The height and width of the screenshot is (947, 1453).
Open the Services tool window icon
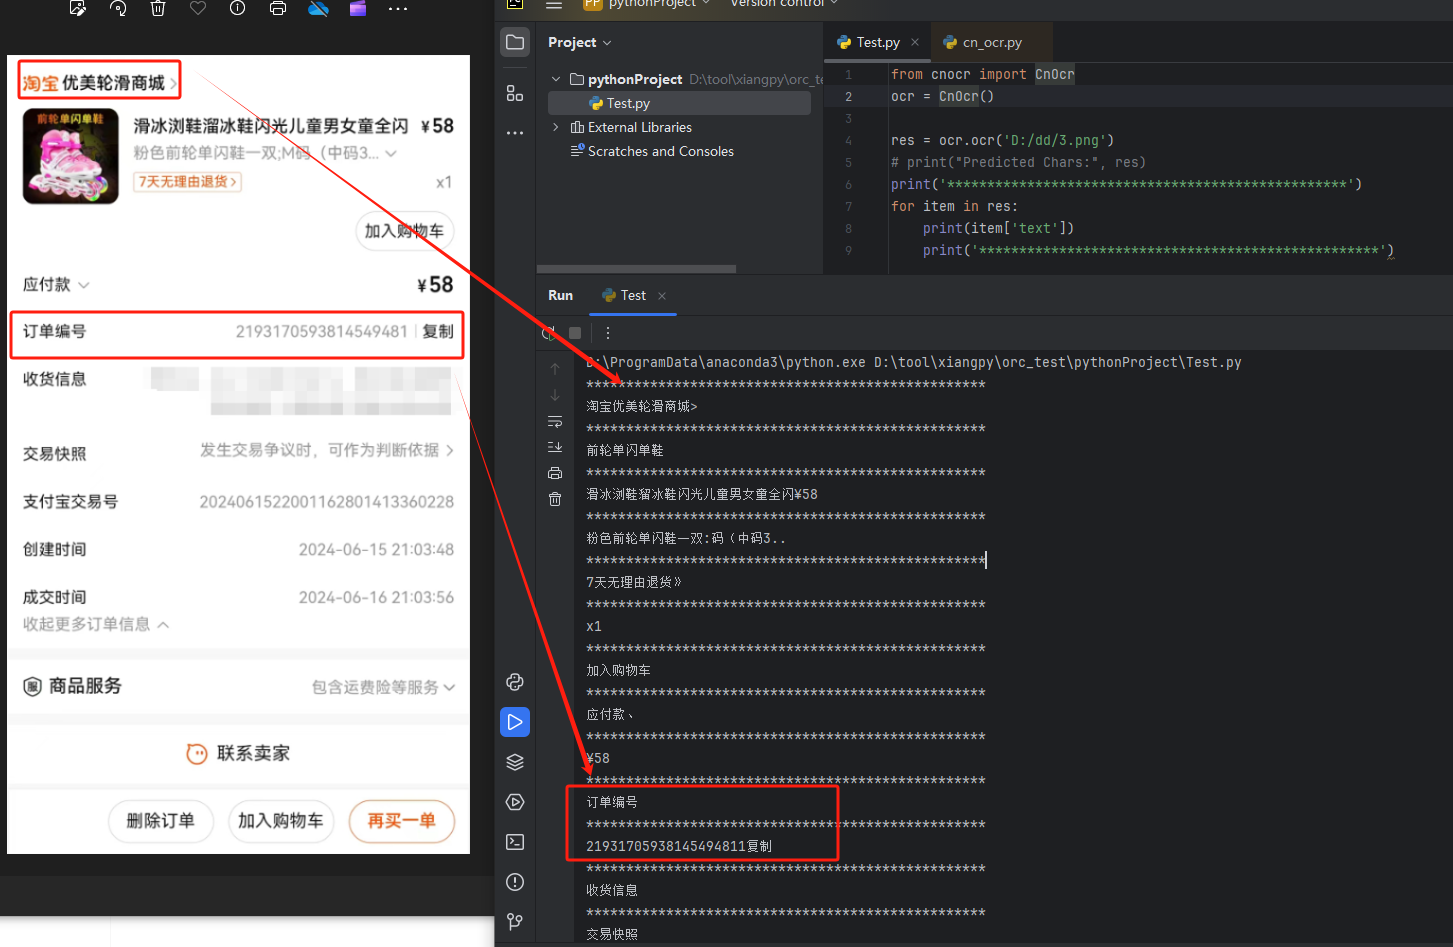coord(515,802)
